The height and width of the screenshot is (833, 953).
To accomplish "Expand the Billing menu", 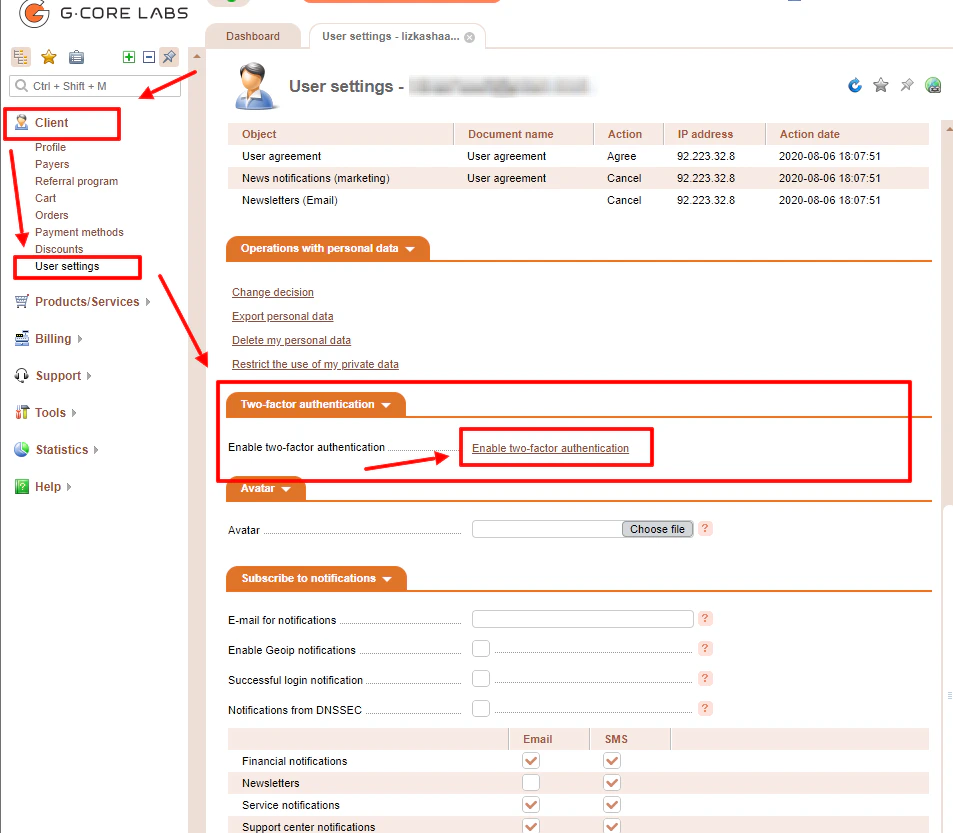I will [x=80, y=339].
